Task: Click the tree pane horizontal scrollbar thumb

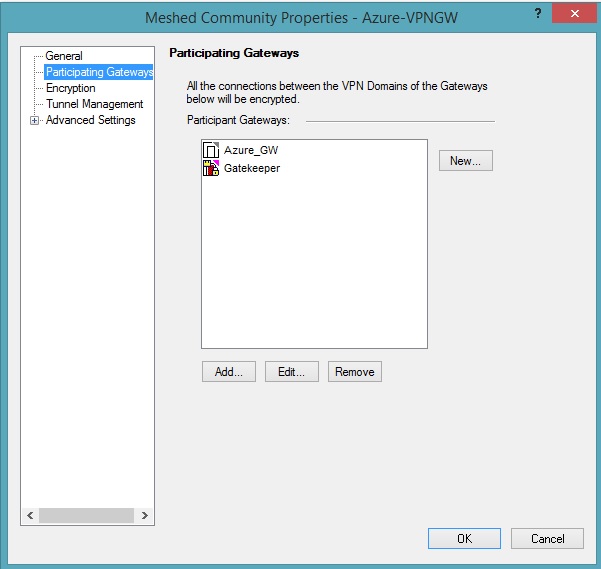Action: tap(86, 515)
